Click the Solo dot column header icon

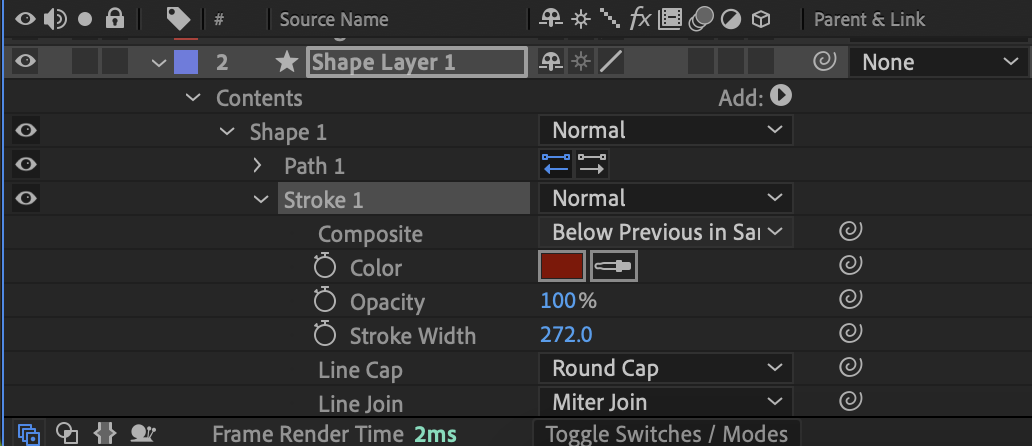click(x=85, y=20)
